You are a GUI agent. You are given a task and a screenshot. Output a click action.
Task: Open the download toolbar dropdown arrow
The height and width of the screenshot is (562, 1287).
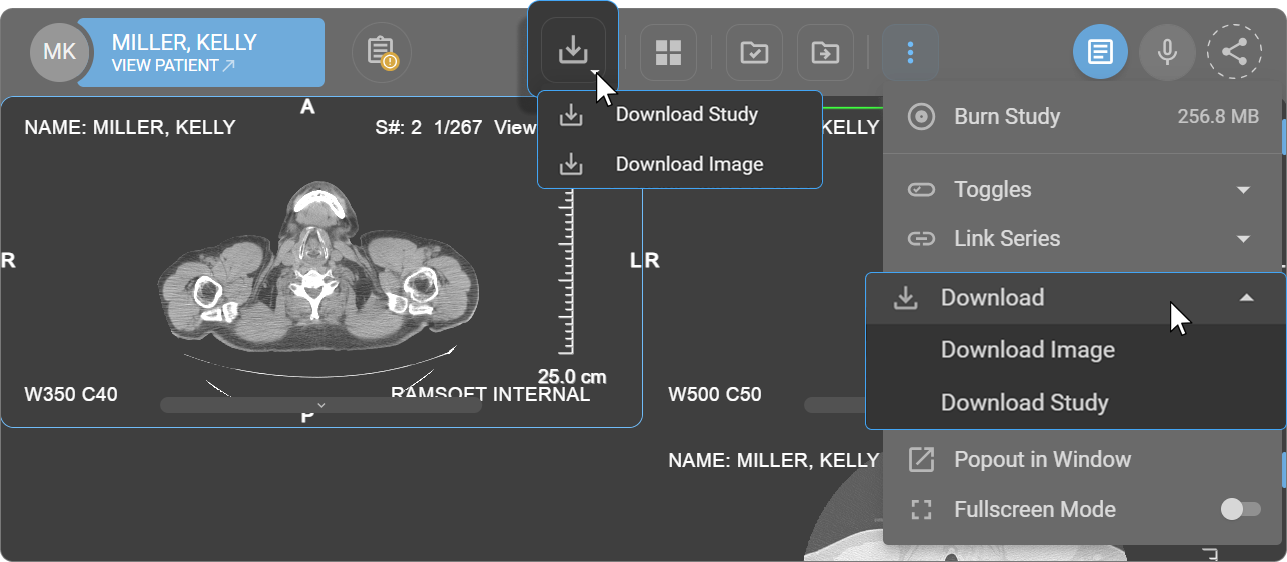[596, 73]
